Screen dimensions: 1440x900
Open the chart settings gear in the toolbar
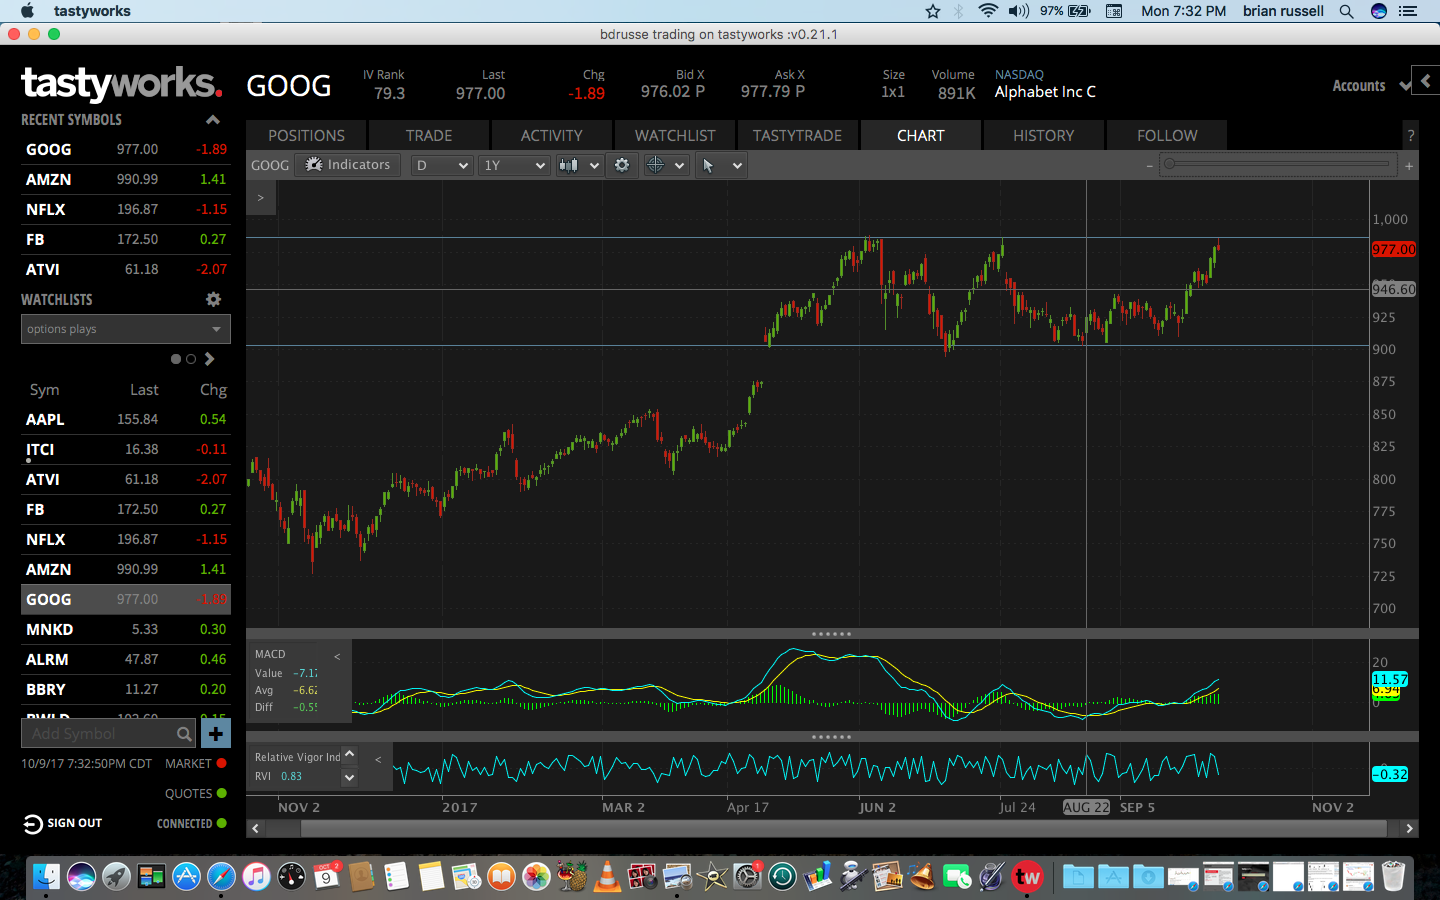click(622, 165)
